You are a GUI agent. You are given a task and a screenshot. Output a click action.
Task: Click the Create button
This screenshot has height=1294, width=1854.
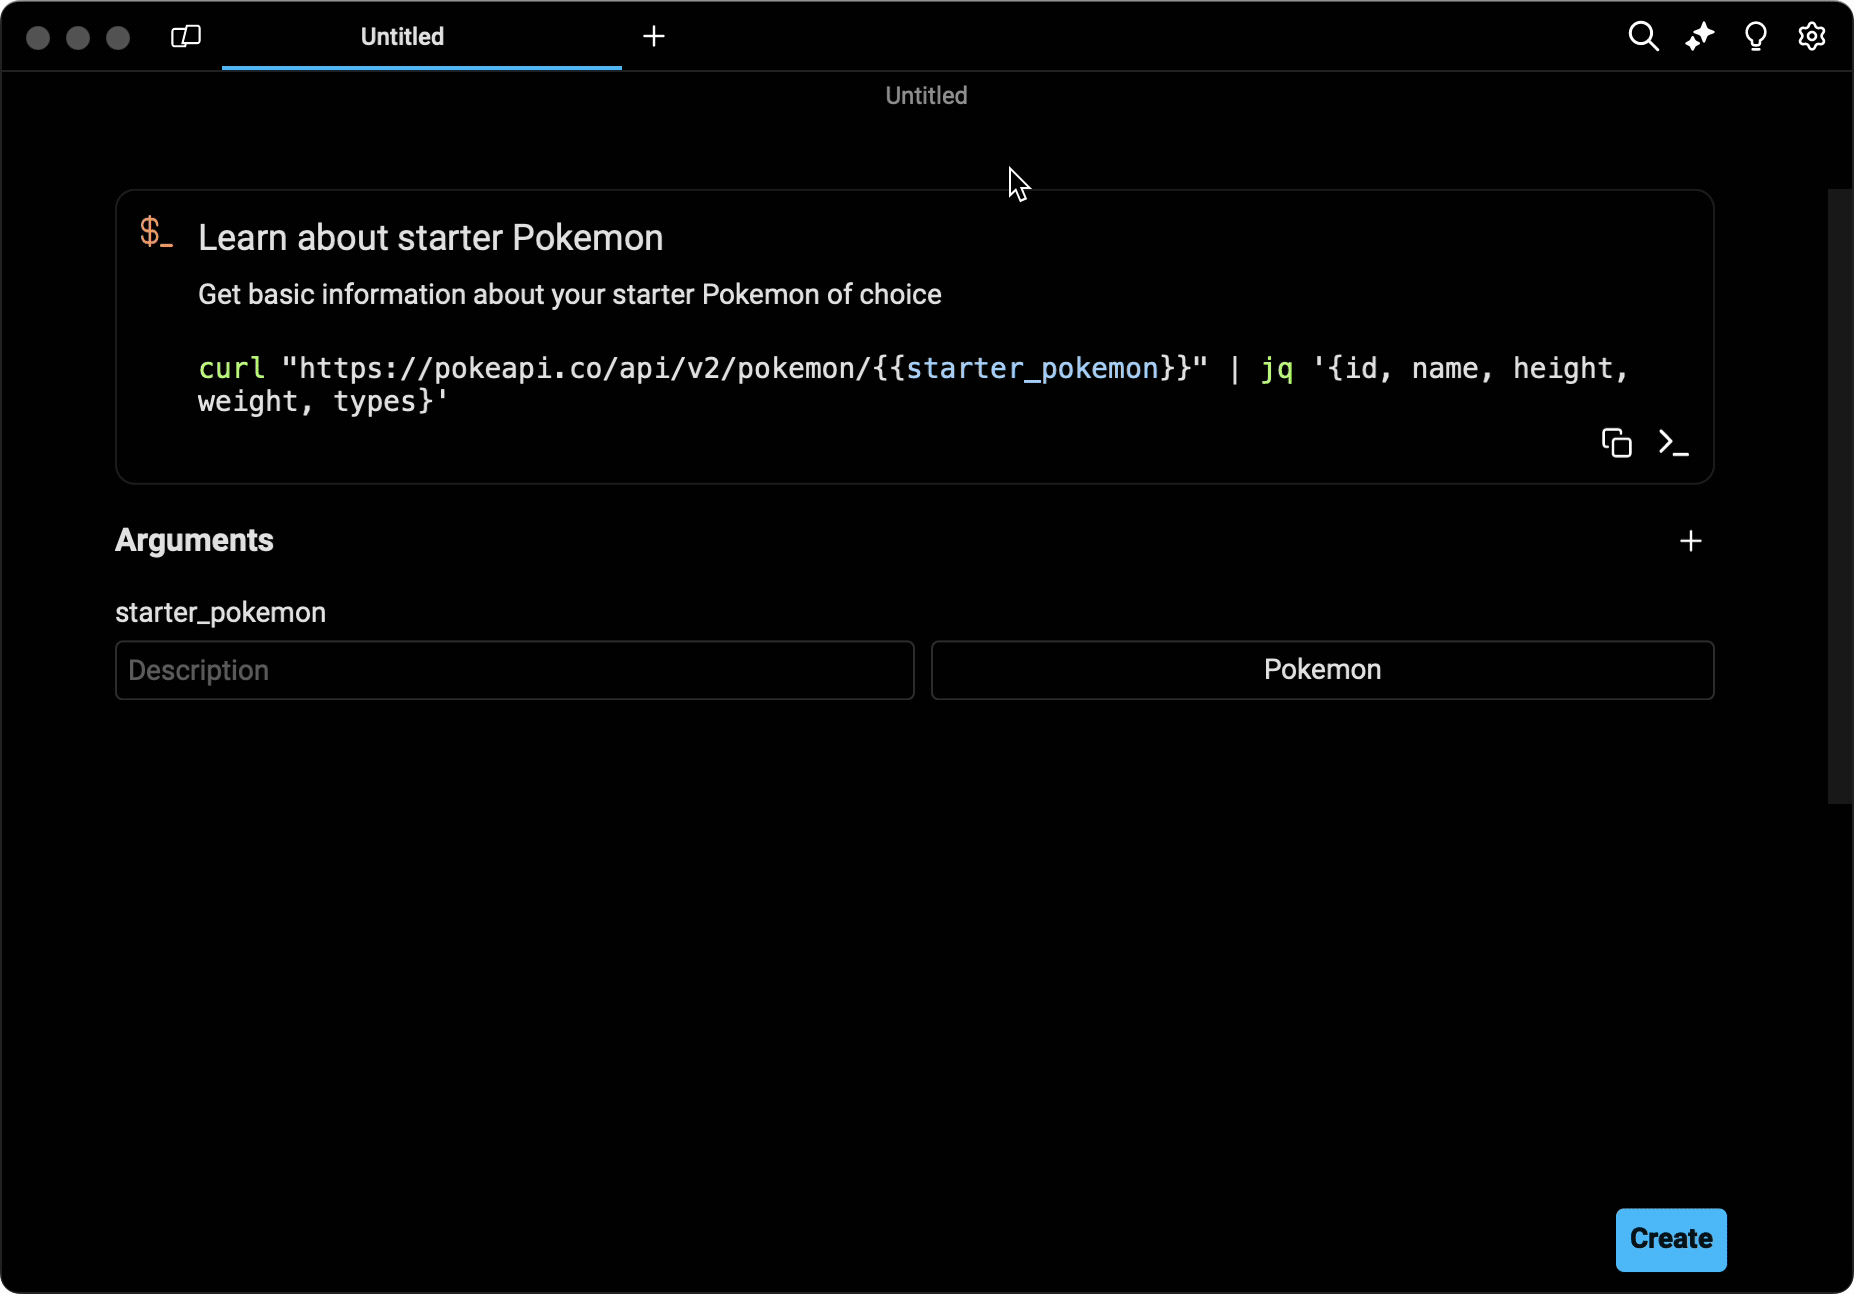1670,1240
